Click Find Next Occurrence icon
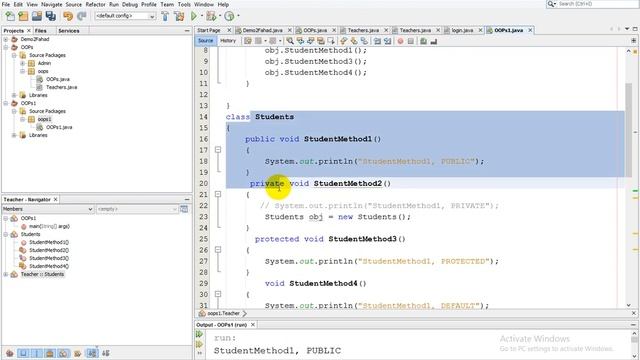 (311, 41)
